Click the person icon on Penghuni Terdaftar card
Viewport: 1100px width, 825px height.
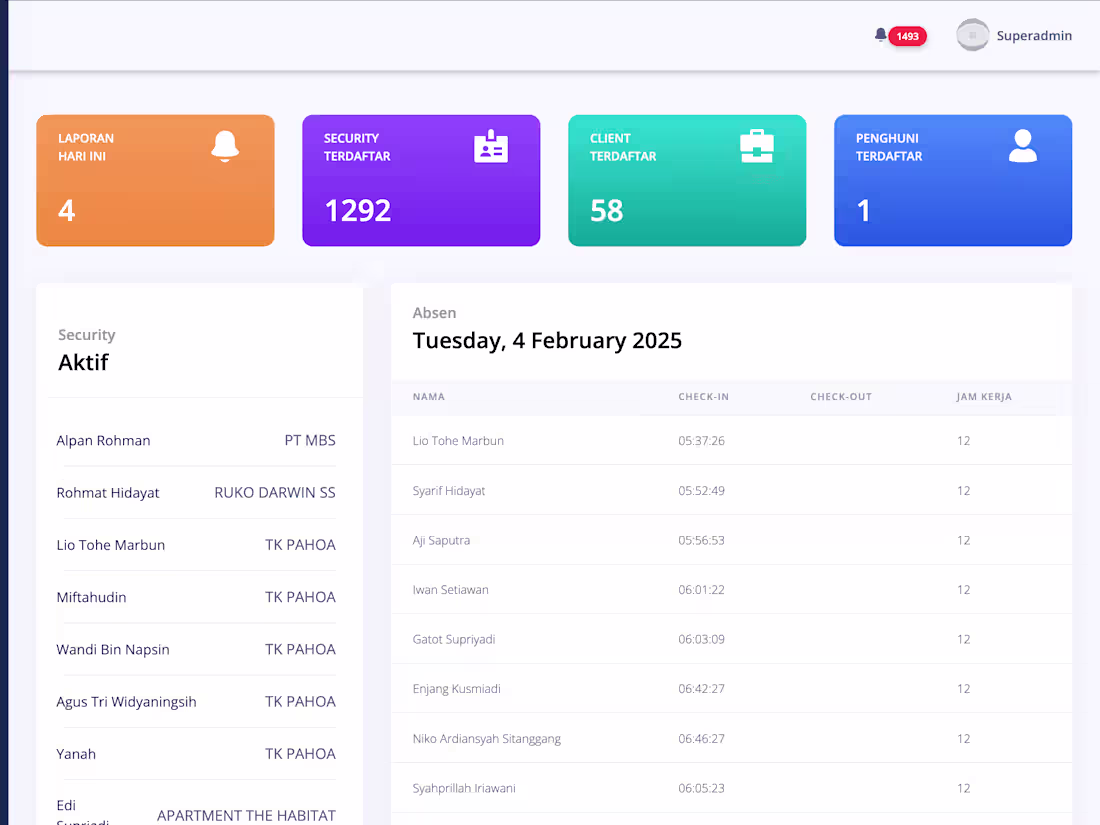coord(1021,146)
